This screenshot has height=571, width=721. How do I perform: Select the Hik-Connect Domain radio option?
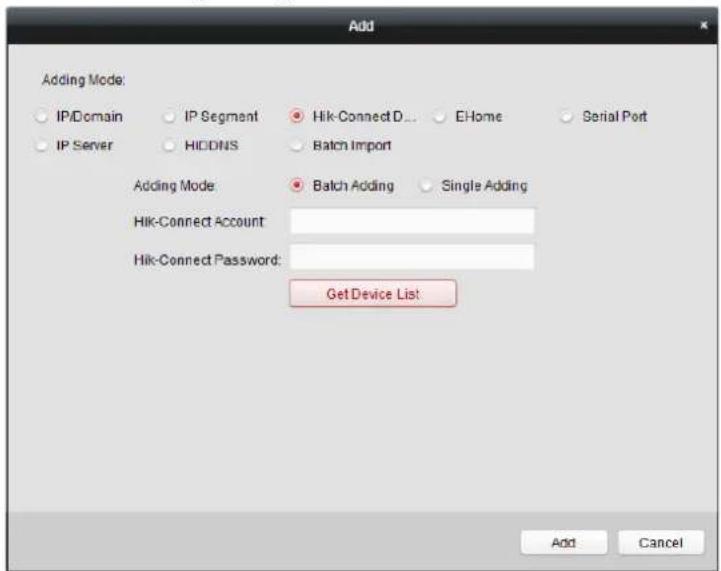coord(297,116)
